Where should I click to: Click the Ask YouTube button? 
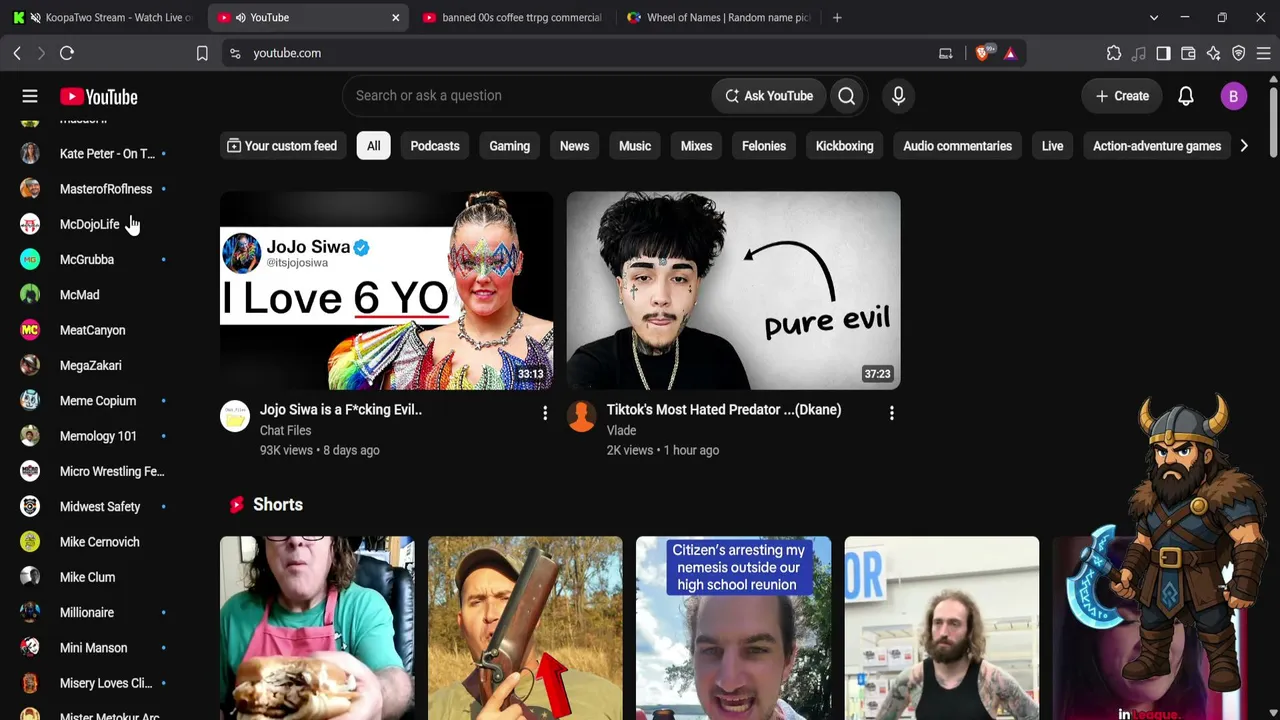click(769, 96)
